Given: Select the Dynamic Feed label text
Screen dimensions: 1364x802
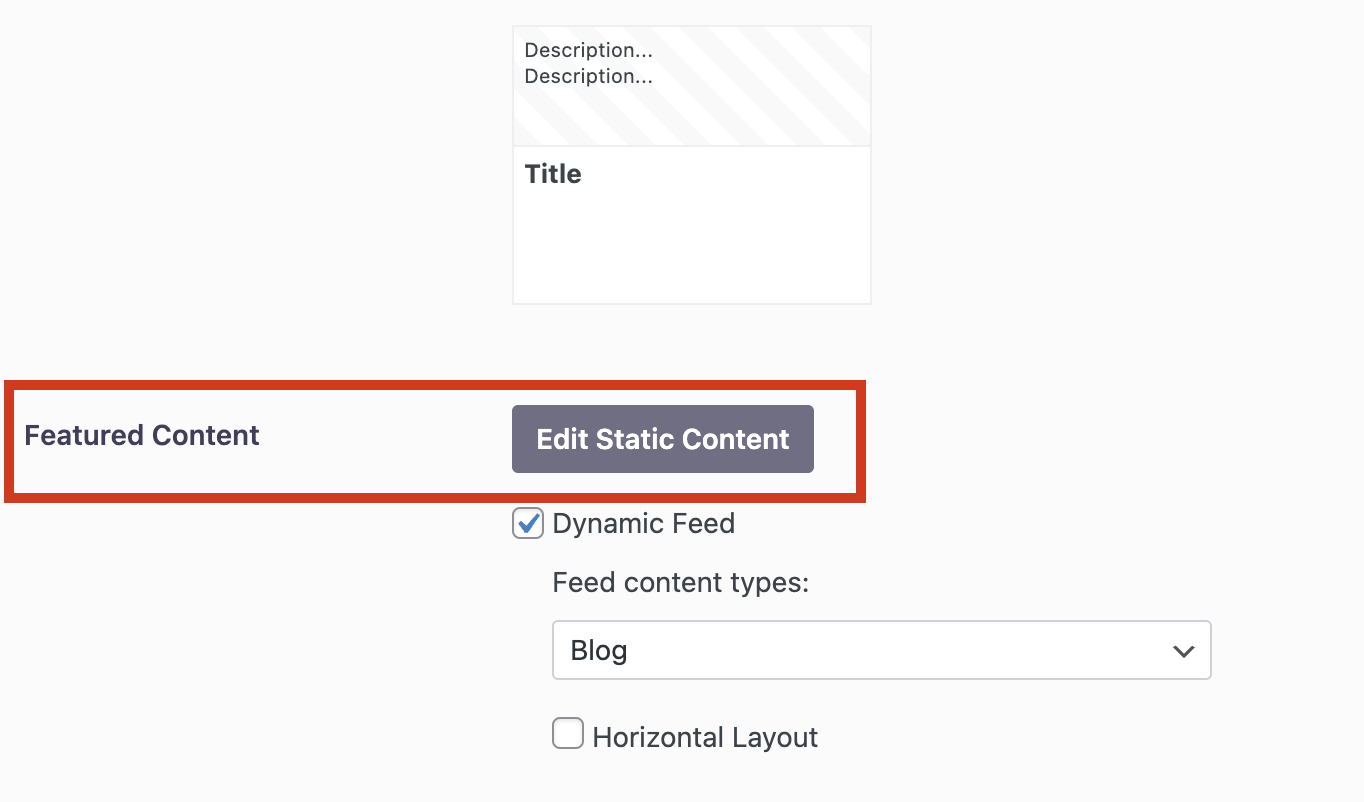Looking at the screenshot, I should click(643, 523).
